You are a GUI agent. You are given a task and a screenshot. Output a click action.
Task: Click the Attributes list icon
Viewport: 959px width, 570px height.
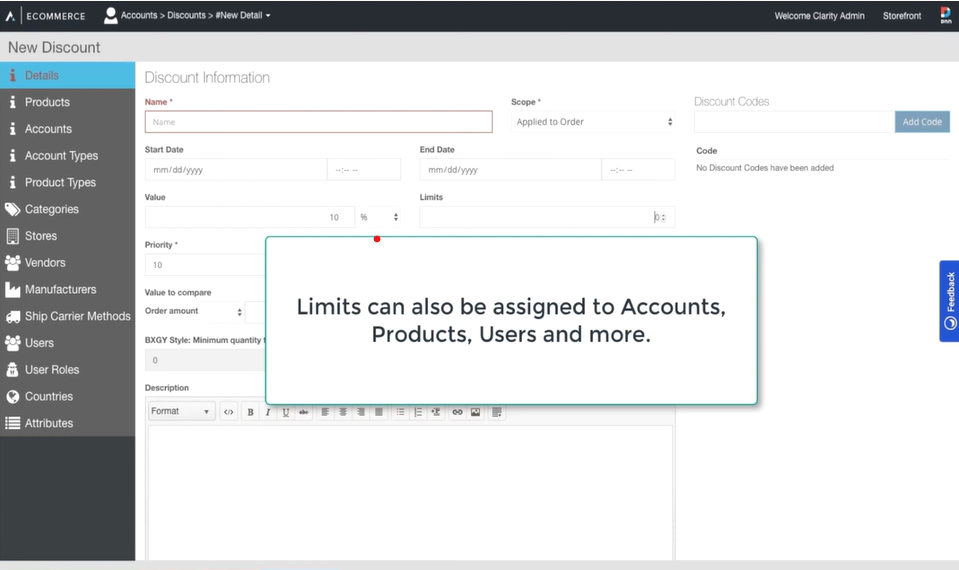[x=12, y=423]
